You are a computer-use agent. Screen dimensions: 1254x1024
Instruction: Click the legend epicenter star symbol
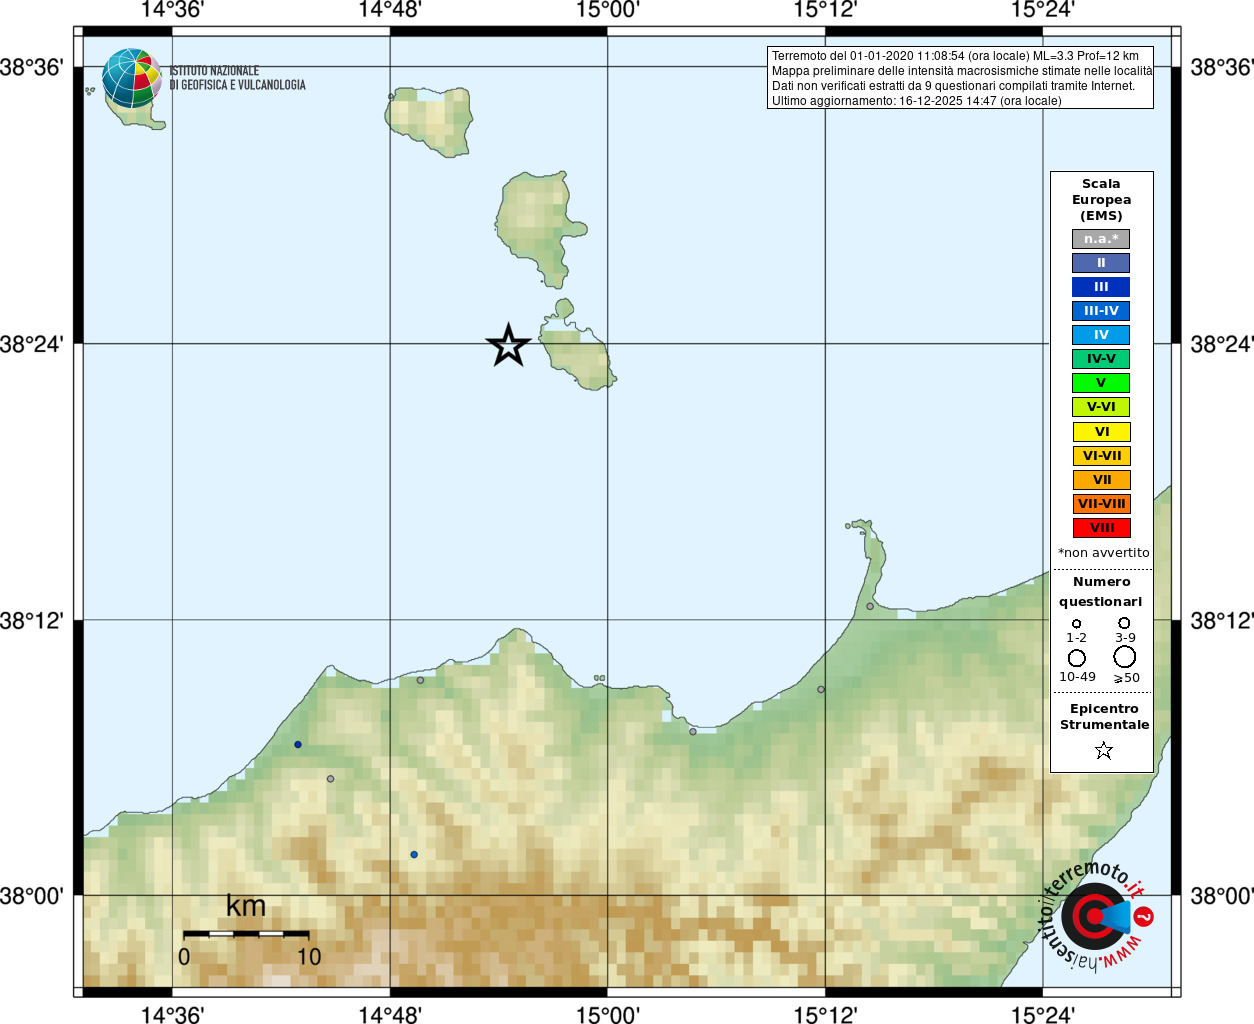pos(1103,750)
